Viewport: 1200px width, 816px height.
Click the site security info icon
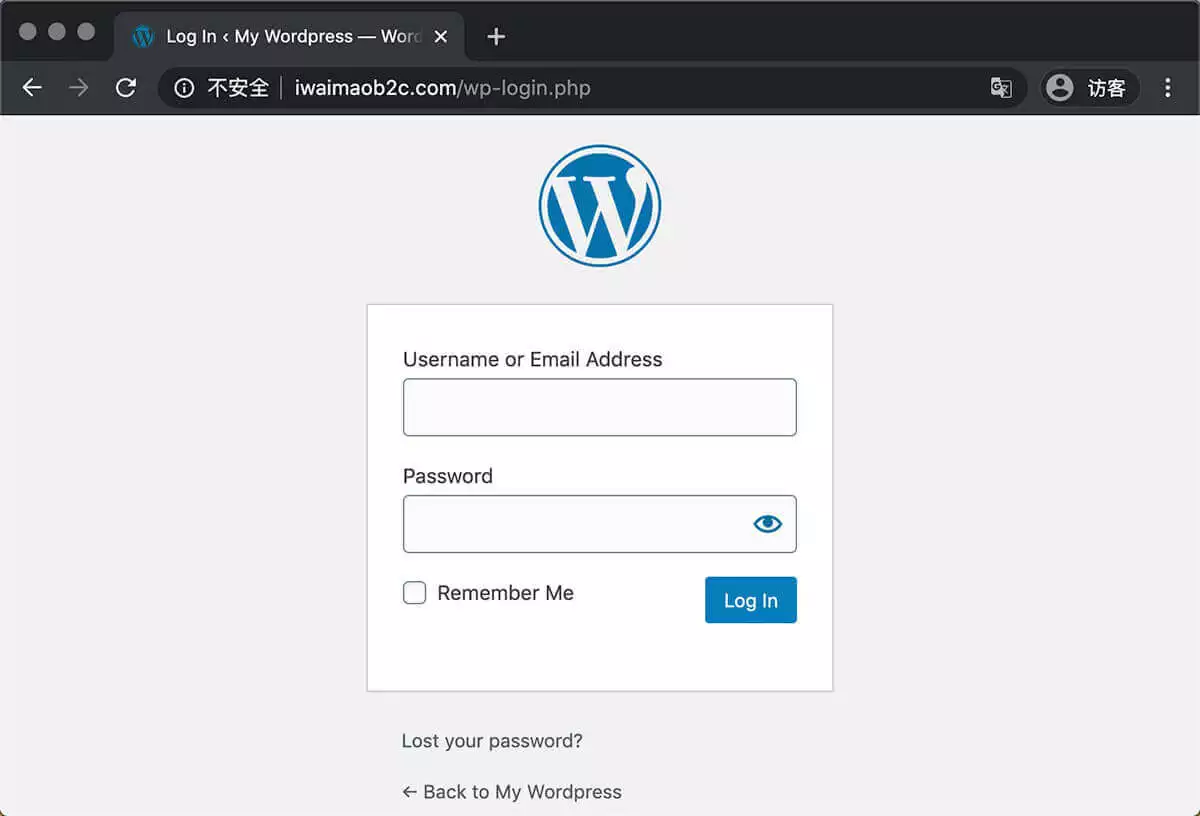tap(184, 88)
